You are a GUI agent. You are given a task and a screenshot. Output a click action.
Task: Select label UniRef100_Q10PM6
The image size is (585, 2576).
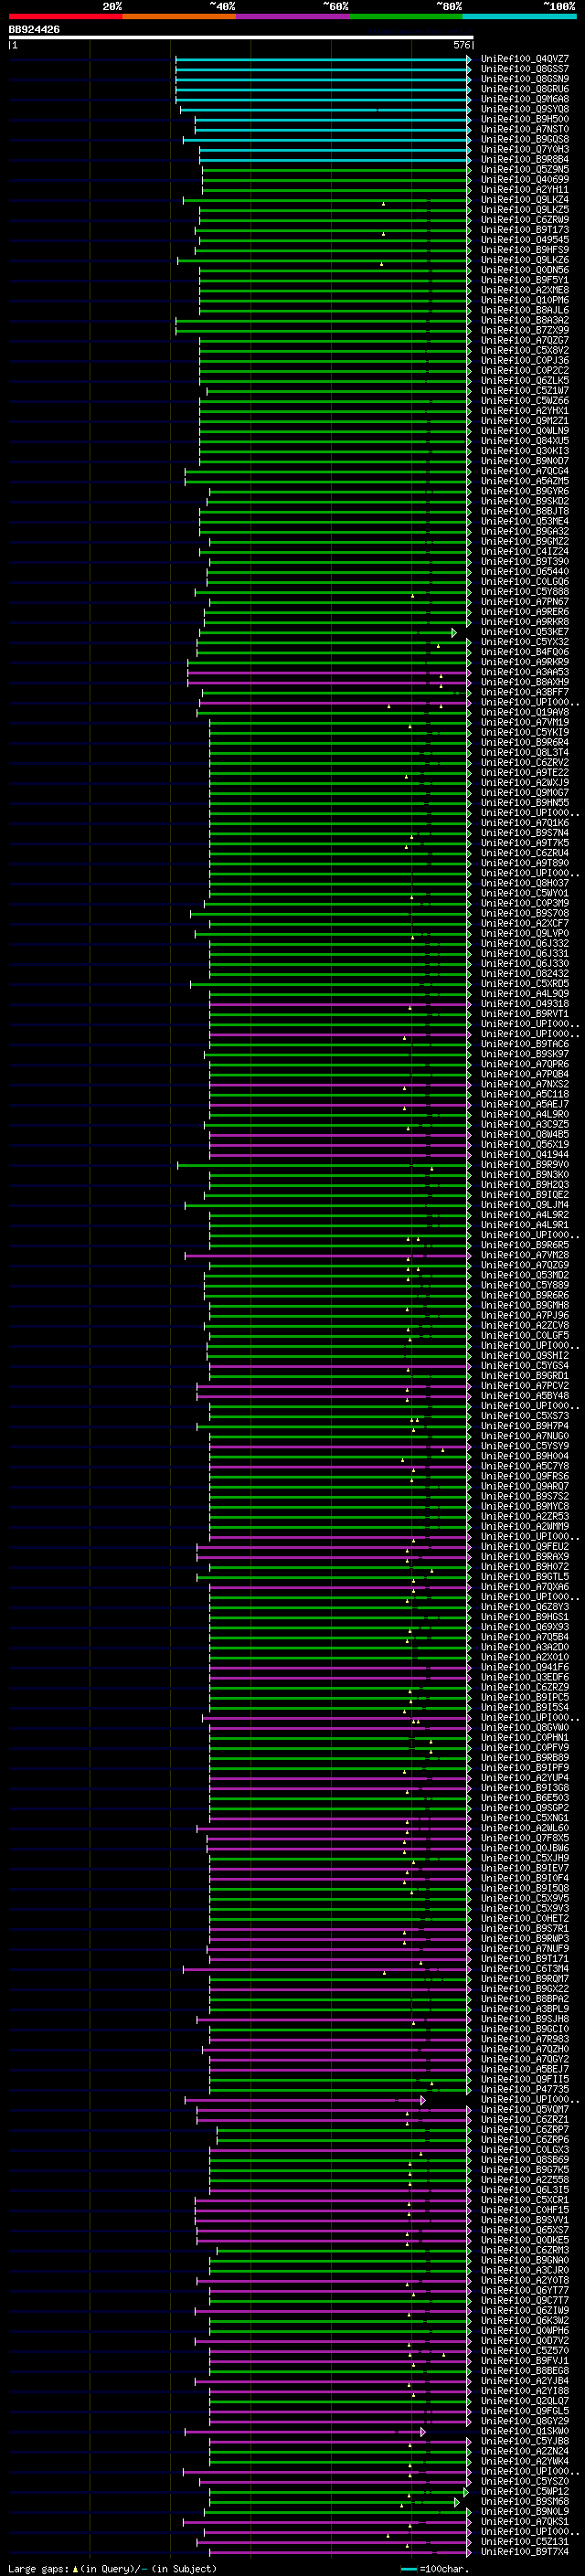[x=525, y=300]
